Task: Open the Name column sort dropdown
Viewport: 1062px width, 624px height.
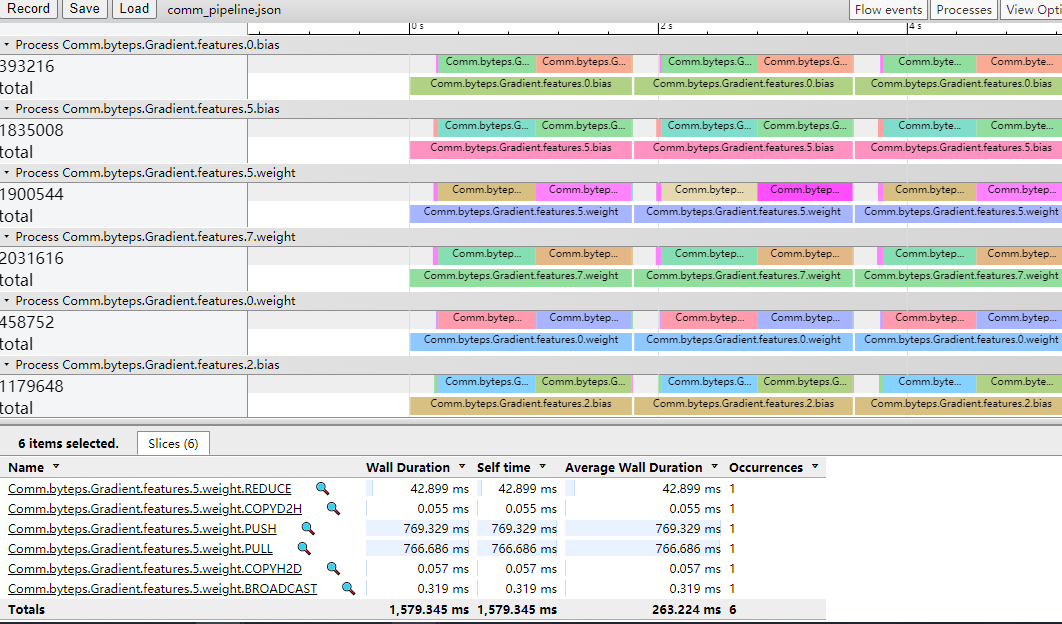Action: (56, 467)
